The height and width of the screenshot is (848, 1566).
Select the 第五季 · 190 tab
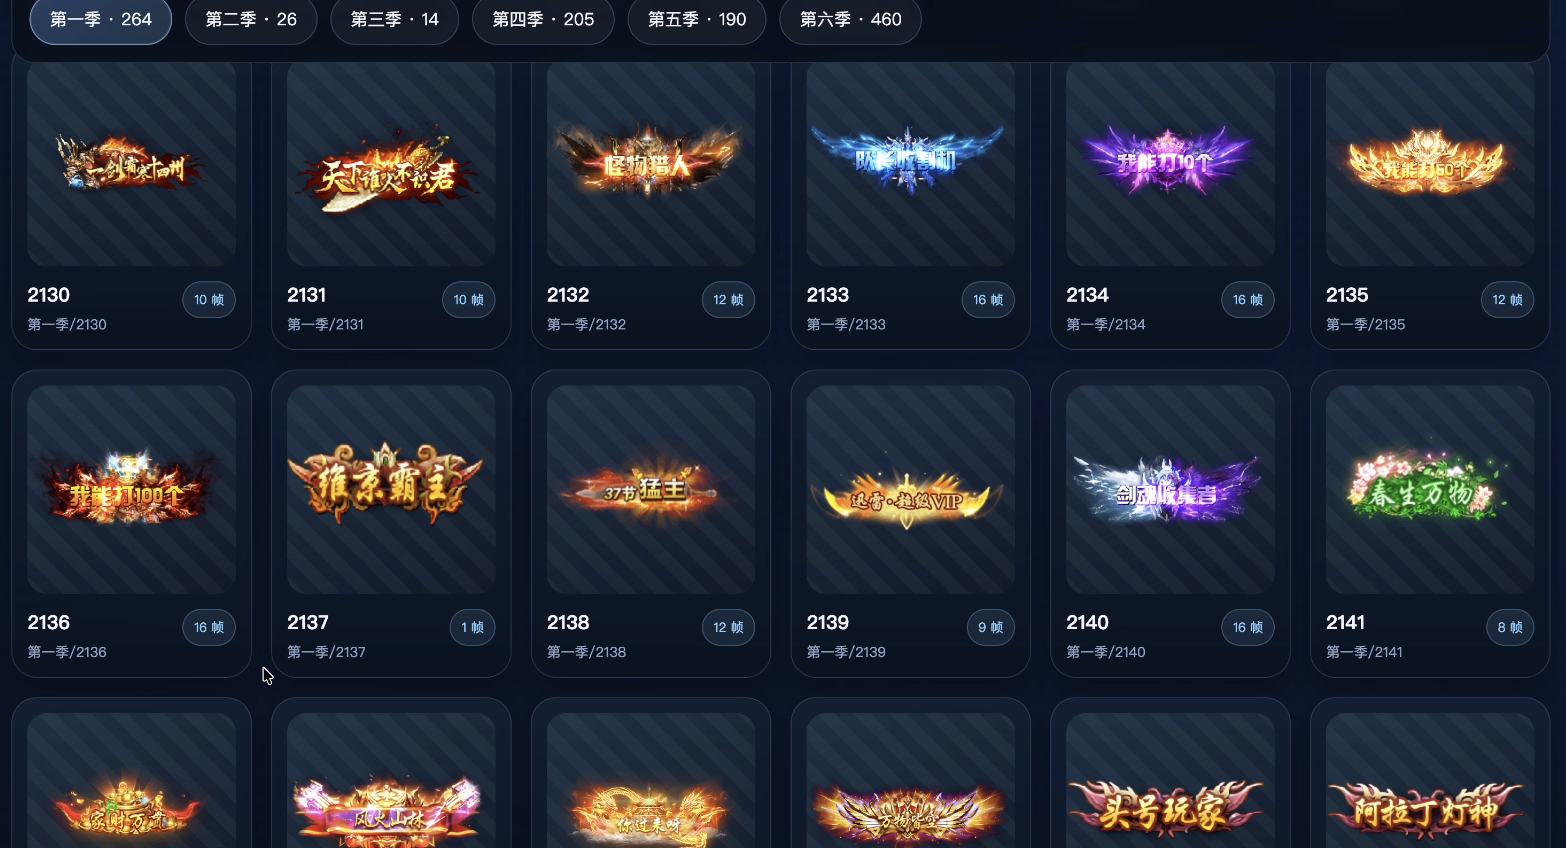(x=697, y=19)
